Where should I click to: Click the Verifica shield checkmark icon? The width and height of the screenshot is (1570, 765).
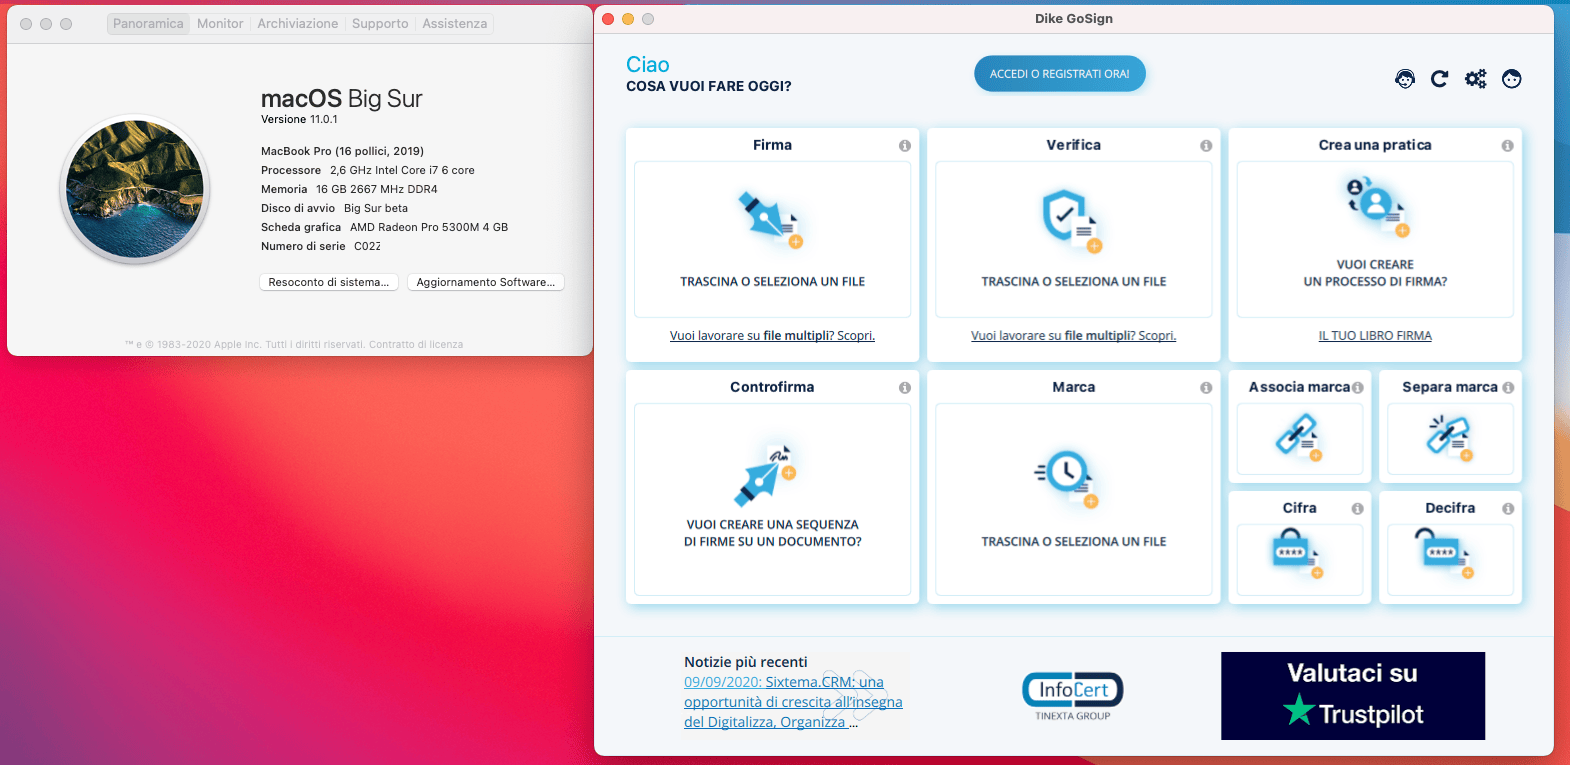point(1072,220)
